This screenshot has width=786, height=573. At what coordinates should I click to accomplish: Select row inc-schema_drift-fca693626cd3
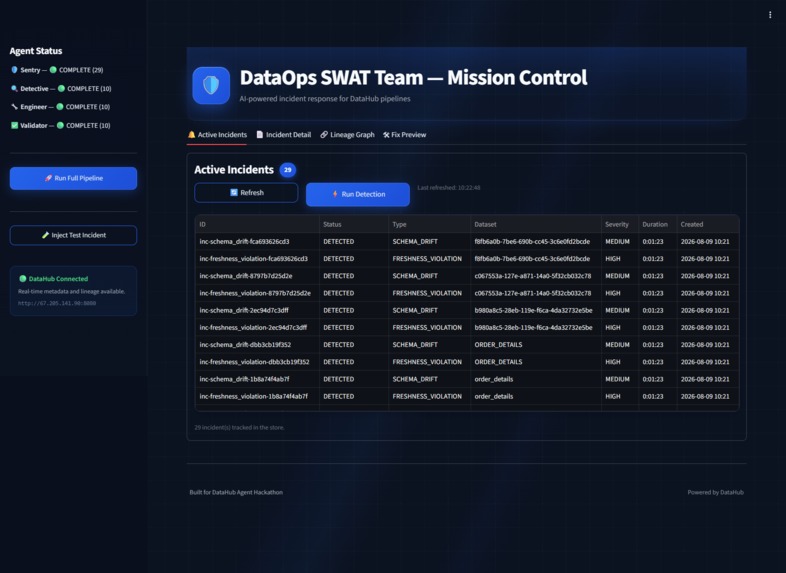(467, 242)
